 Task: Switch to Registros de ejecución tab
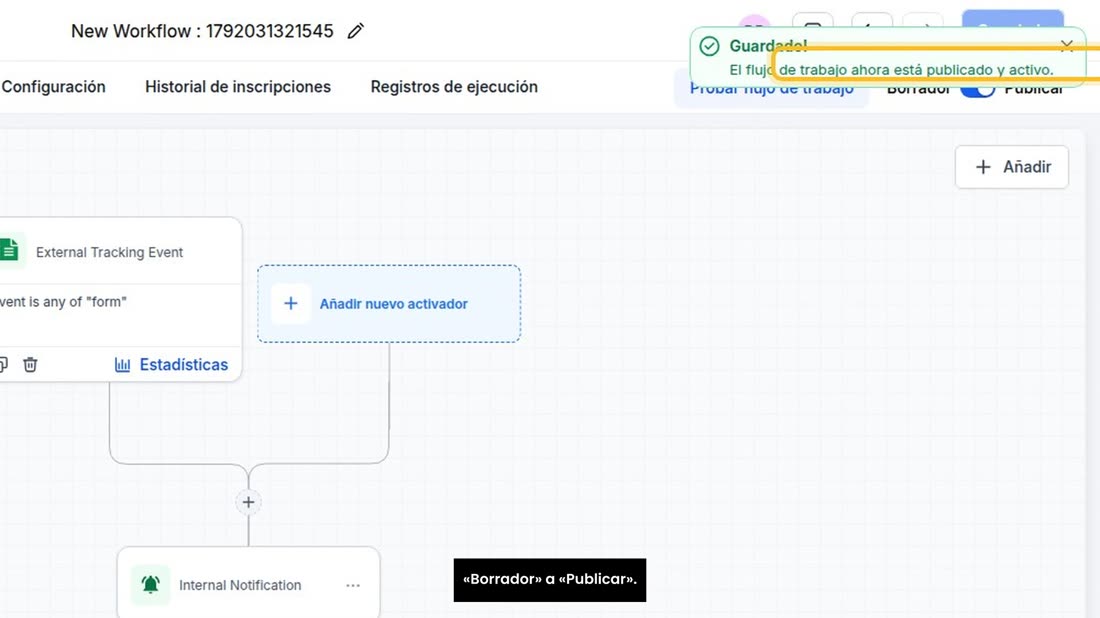coord(454,87)
